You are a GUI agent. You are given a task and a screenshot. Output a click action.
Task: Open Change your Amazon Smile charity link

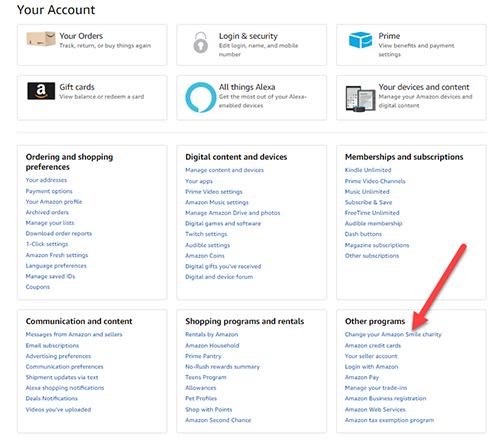tap(393, 334)
